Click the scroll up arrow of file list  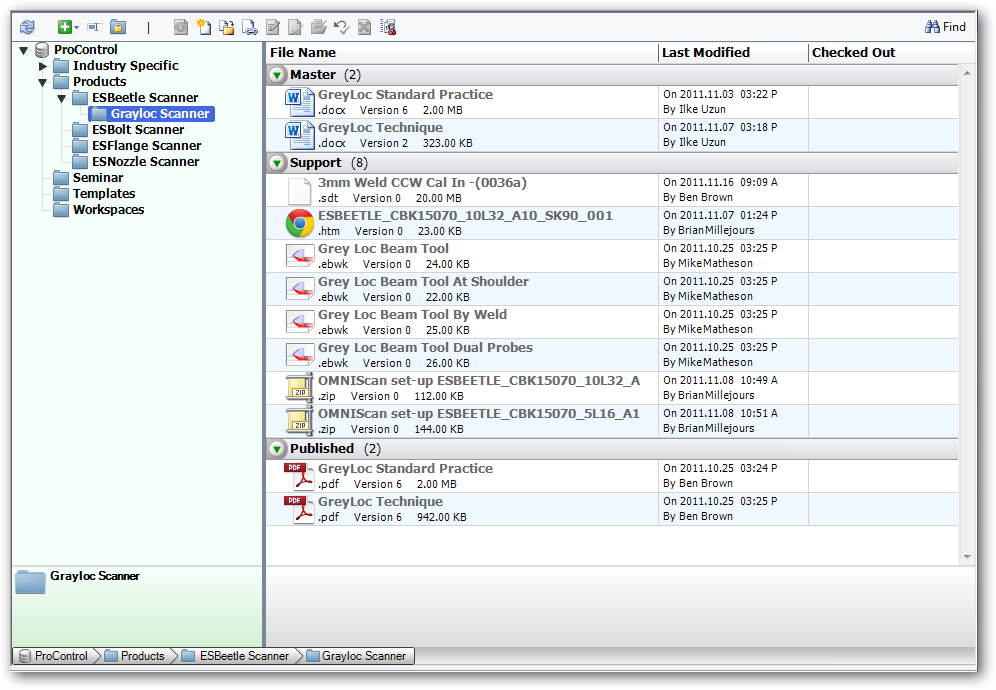point(967,74)
